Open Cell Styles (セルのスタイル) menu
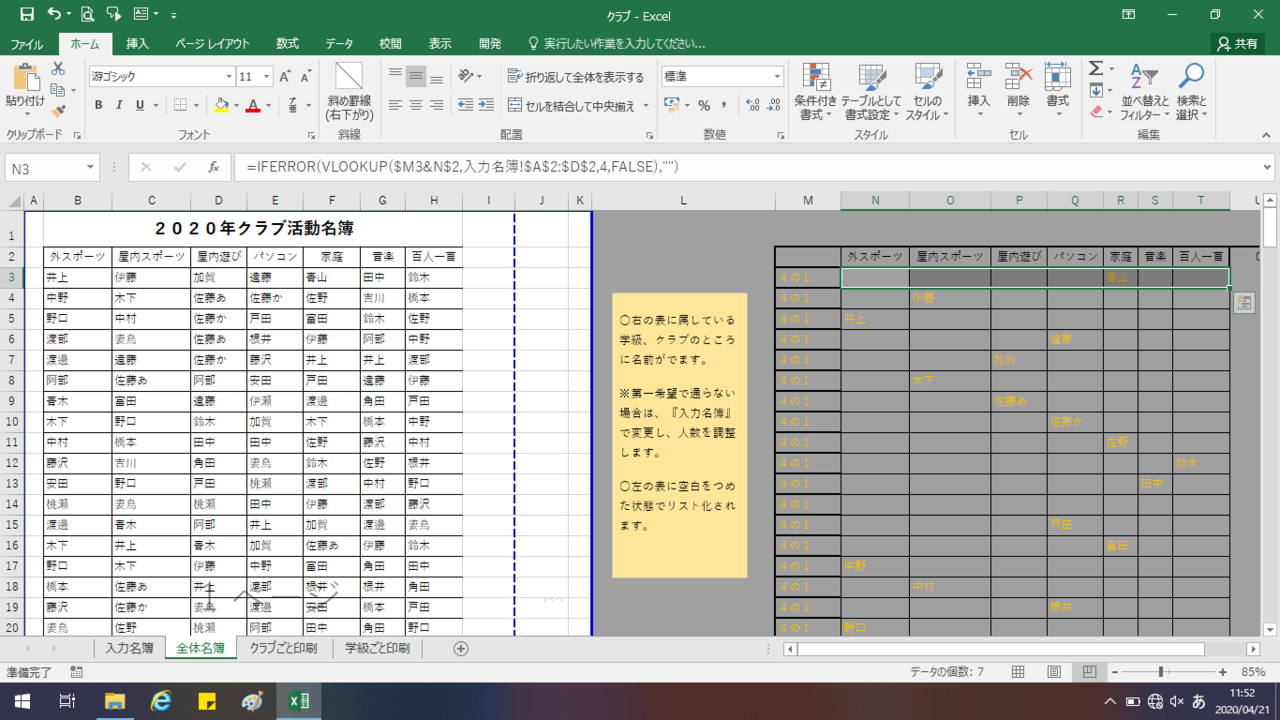The height and width of the screenshot is (720, 1280). click(x=927, y=92)
